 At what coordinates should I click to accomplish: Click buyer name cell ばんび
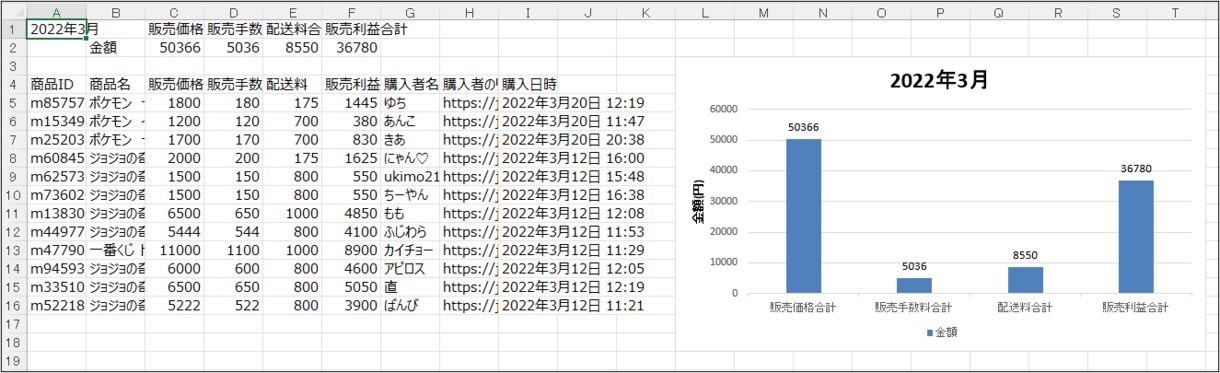click(410, 306)
